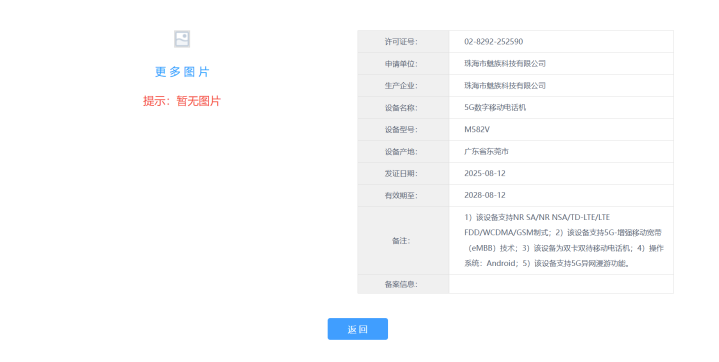Image resolution: width=719 pixels, height=362 pixels.
Task: Click the 提示：暂无图片 notice text
Action: pyautogui.click(x=182, y=101)
